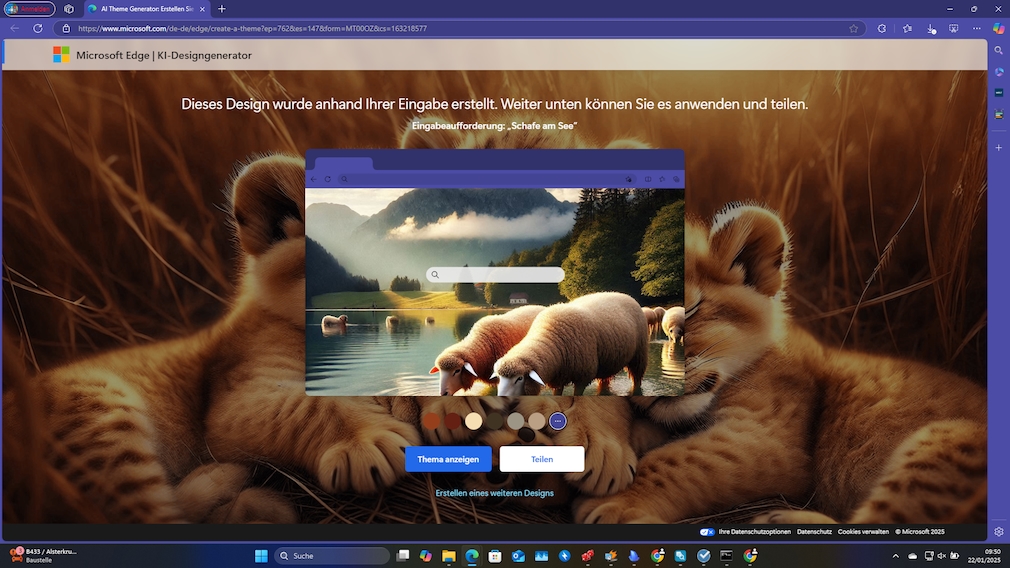
Task: Reload the page with the refresh icon
Action: [x=38, y=28]
